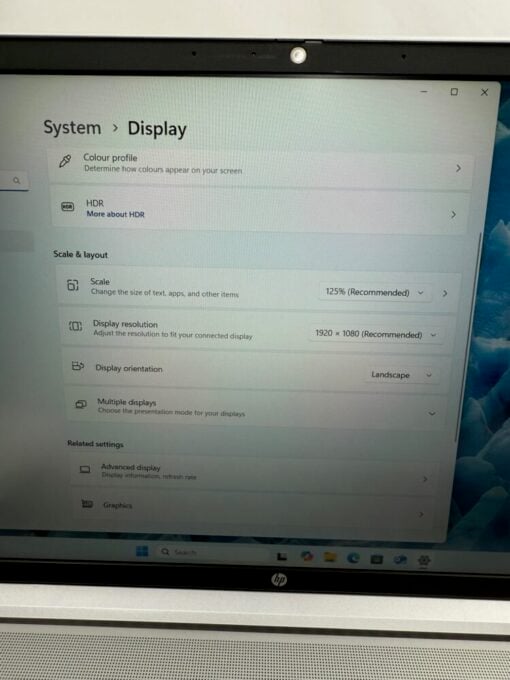Click the Graphics icon

pyautogui.click(x=87, y=503)
